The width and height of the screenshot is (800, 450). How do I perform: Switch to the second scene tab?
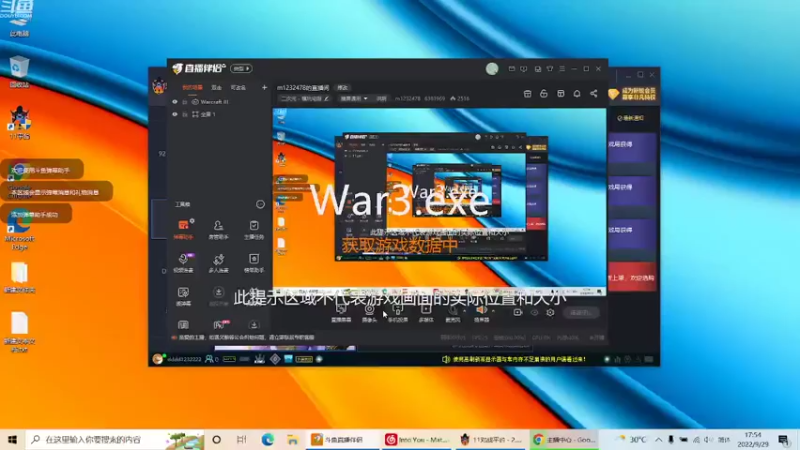[217, 88]
